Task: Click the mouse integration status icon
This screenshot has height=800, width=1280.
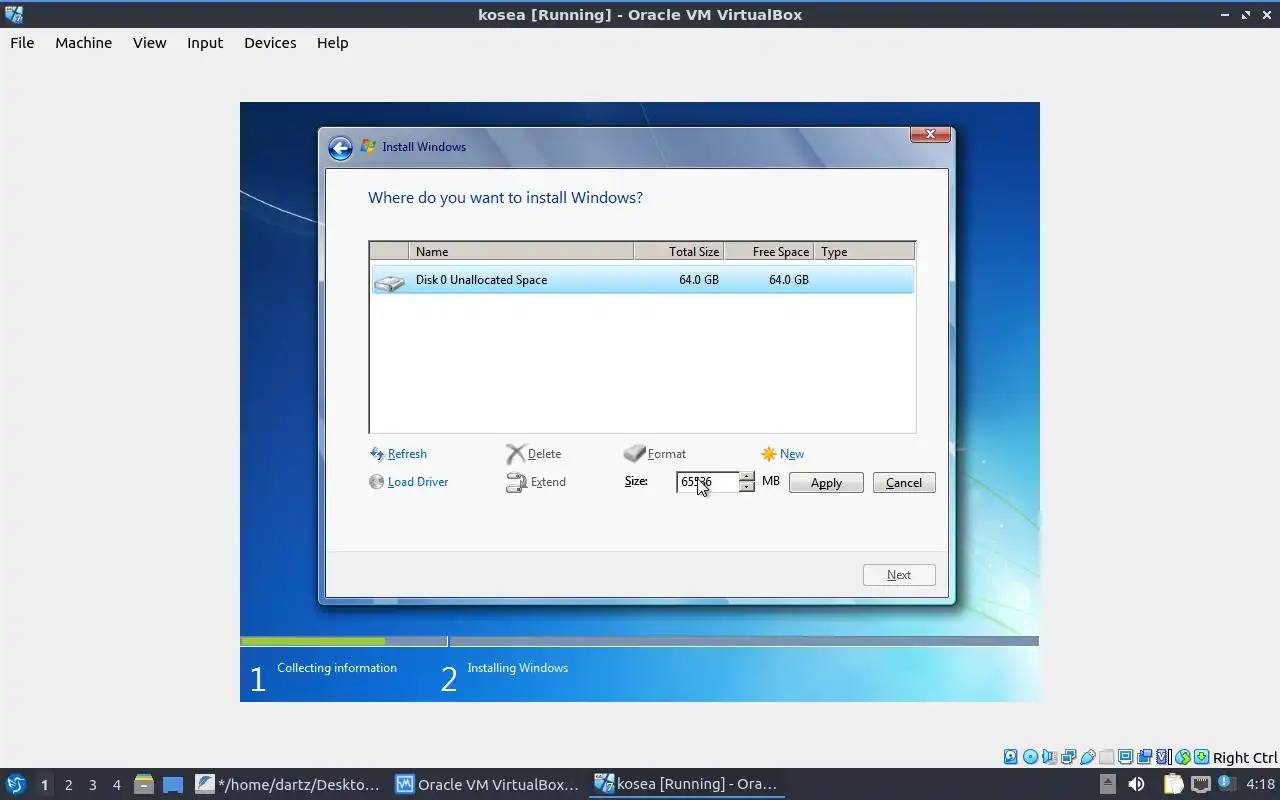Action: click(x=1183, y=757)
